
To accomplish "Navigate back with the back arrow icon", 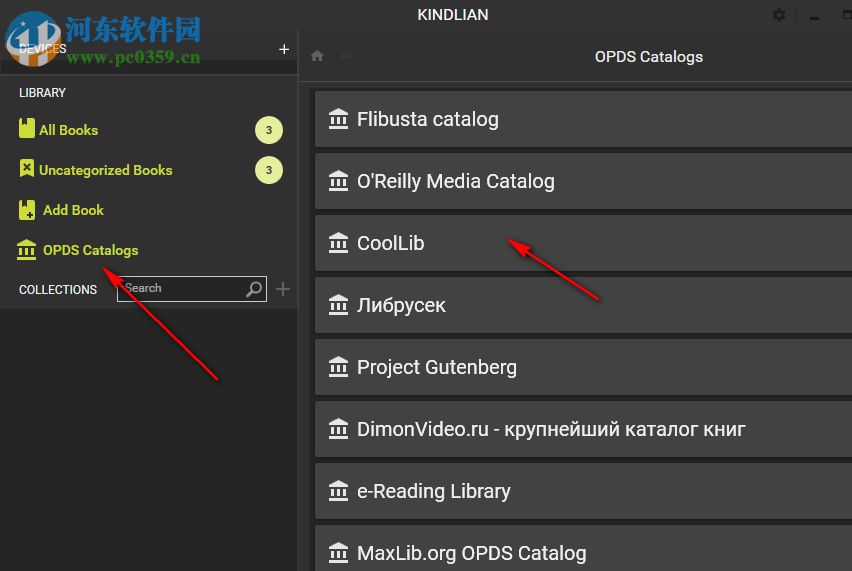I will (x=346, y=56).
